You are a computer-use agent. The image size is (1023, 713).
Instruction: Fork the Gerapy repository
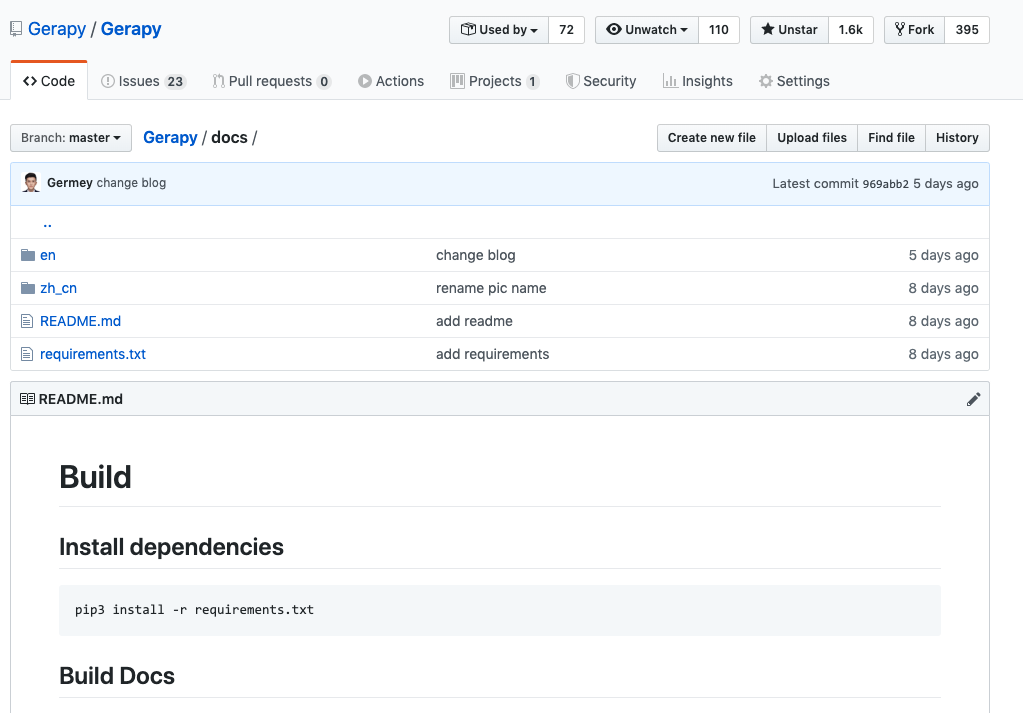click(915, 30)
